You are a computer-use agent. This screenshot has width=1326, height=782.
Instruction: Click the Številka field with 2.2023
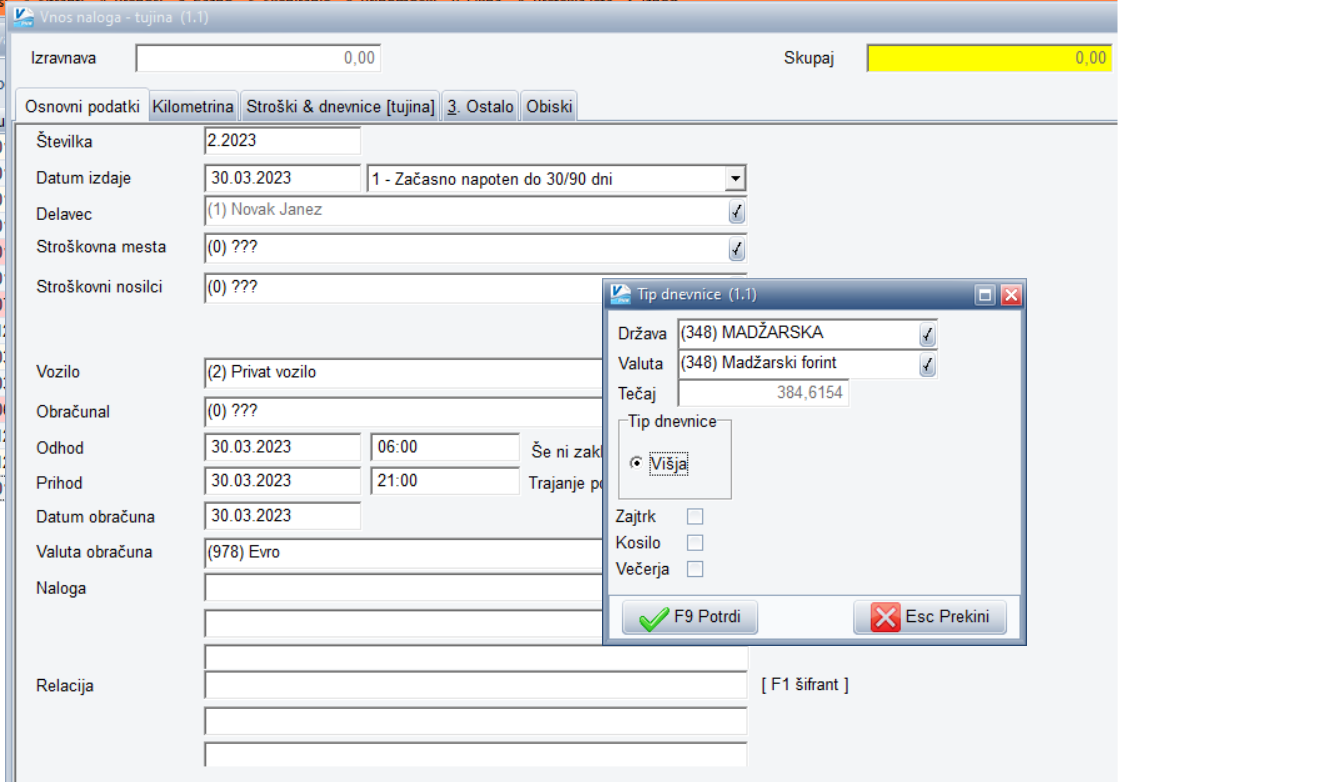click(282, 141)
